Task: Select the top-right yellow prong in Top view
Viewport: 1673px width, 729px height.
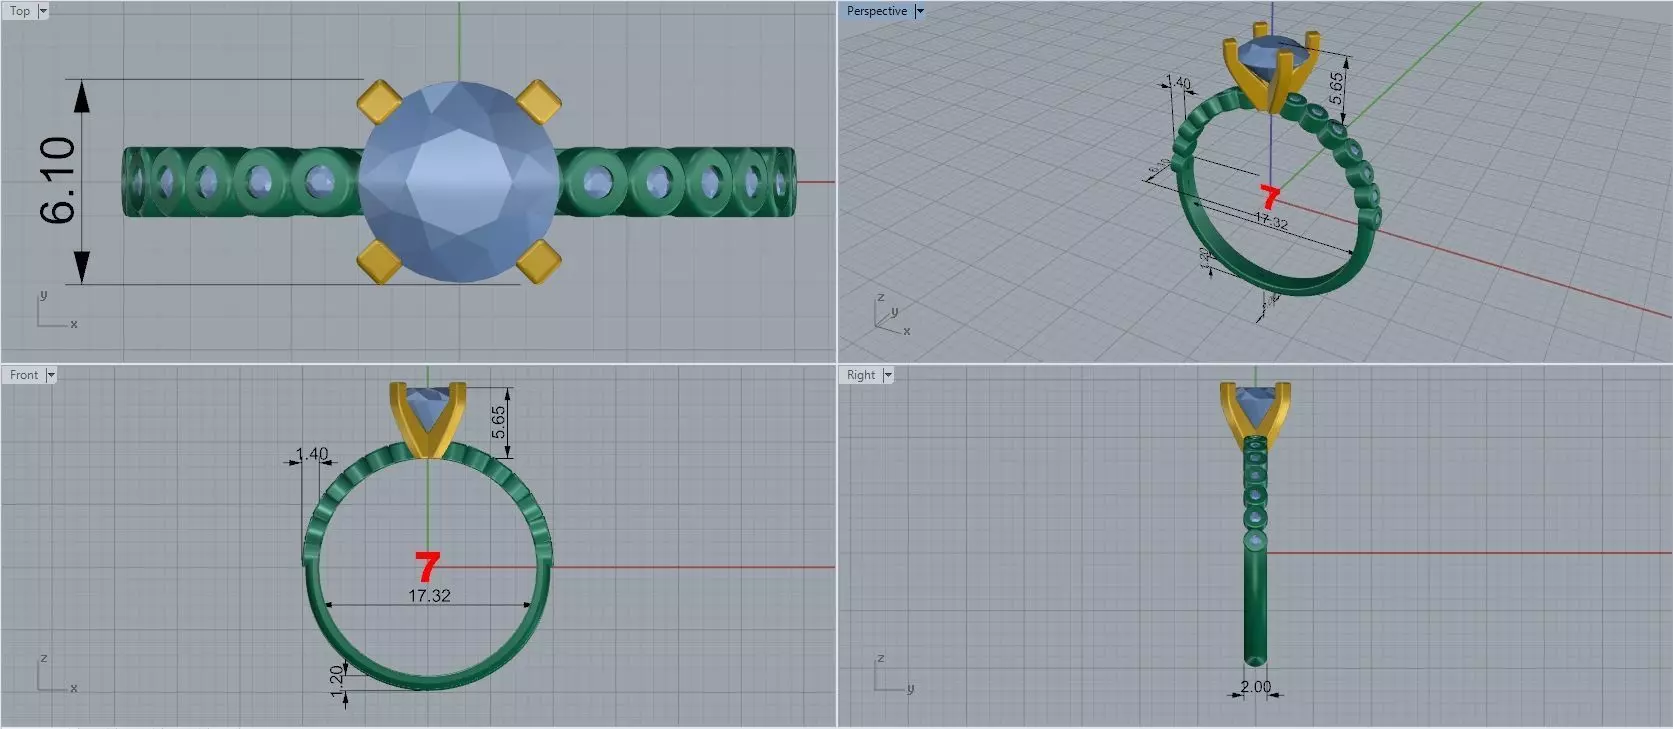Action: point(538,102)
